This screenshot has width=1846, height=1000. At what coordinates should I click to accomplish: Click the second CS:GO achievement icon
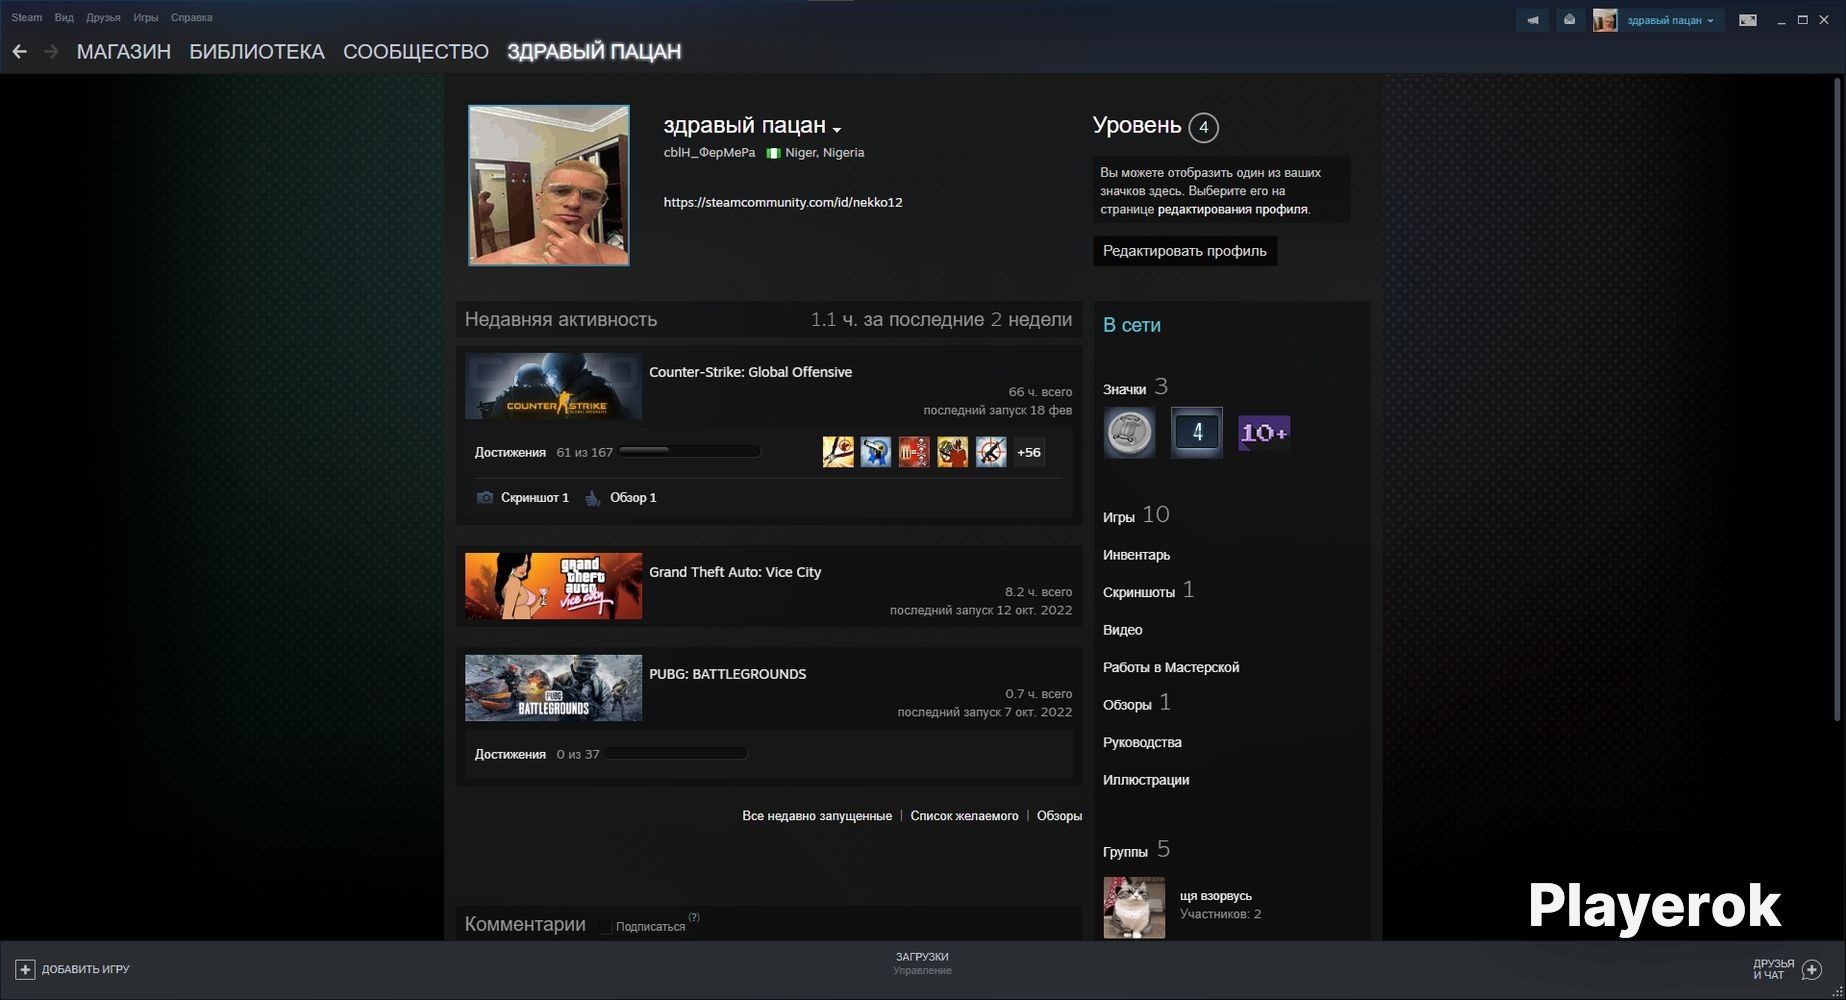tap(876, 452)
